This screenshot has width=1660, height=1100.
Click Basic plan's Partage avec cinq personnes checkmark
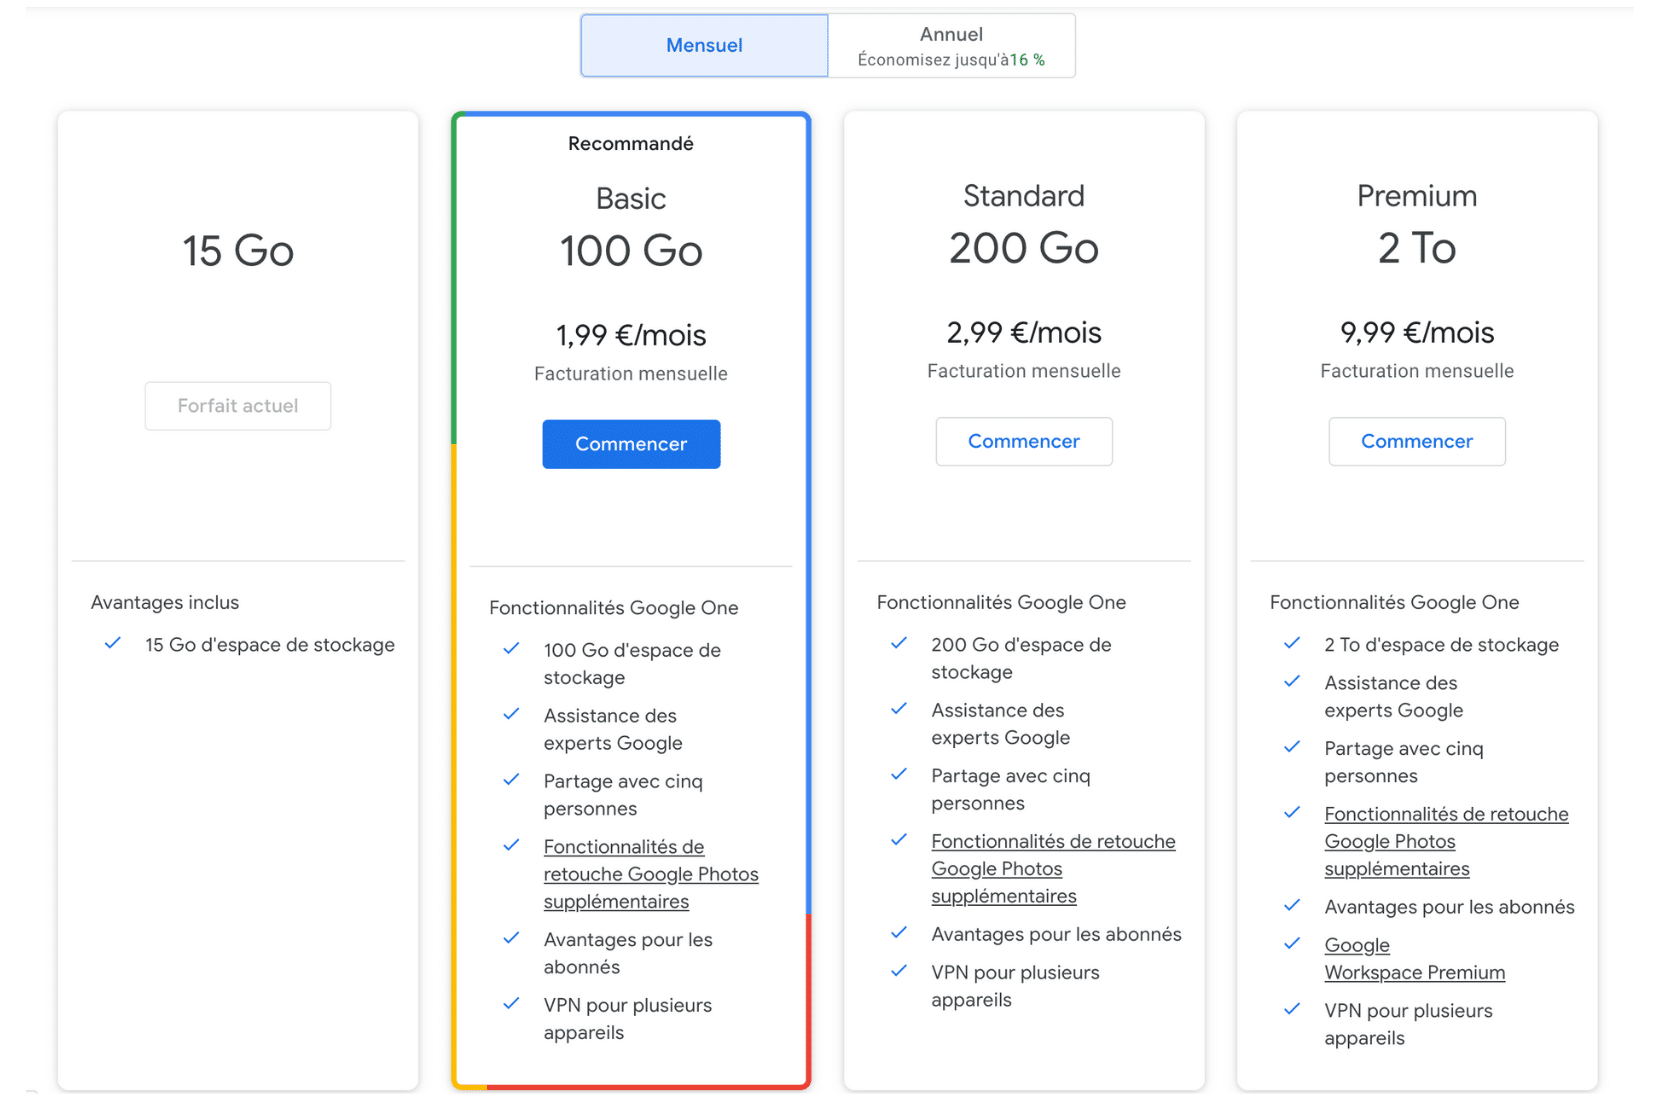tap(511, 780)
